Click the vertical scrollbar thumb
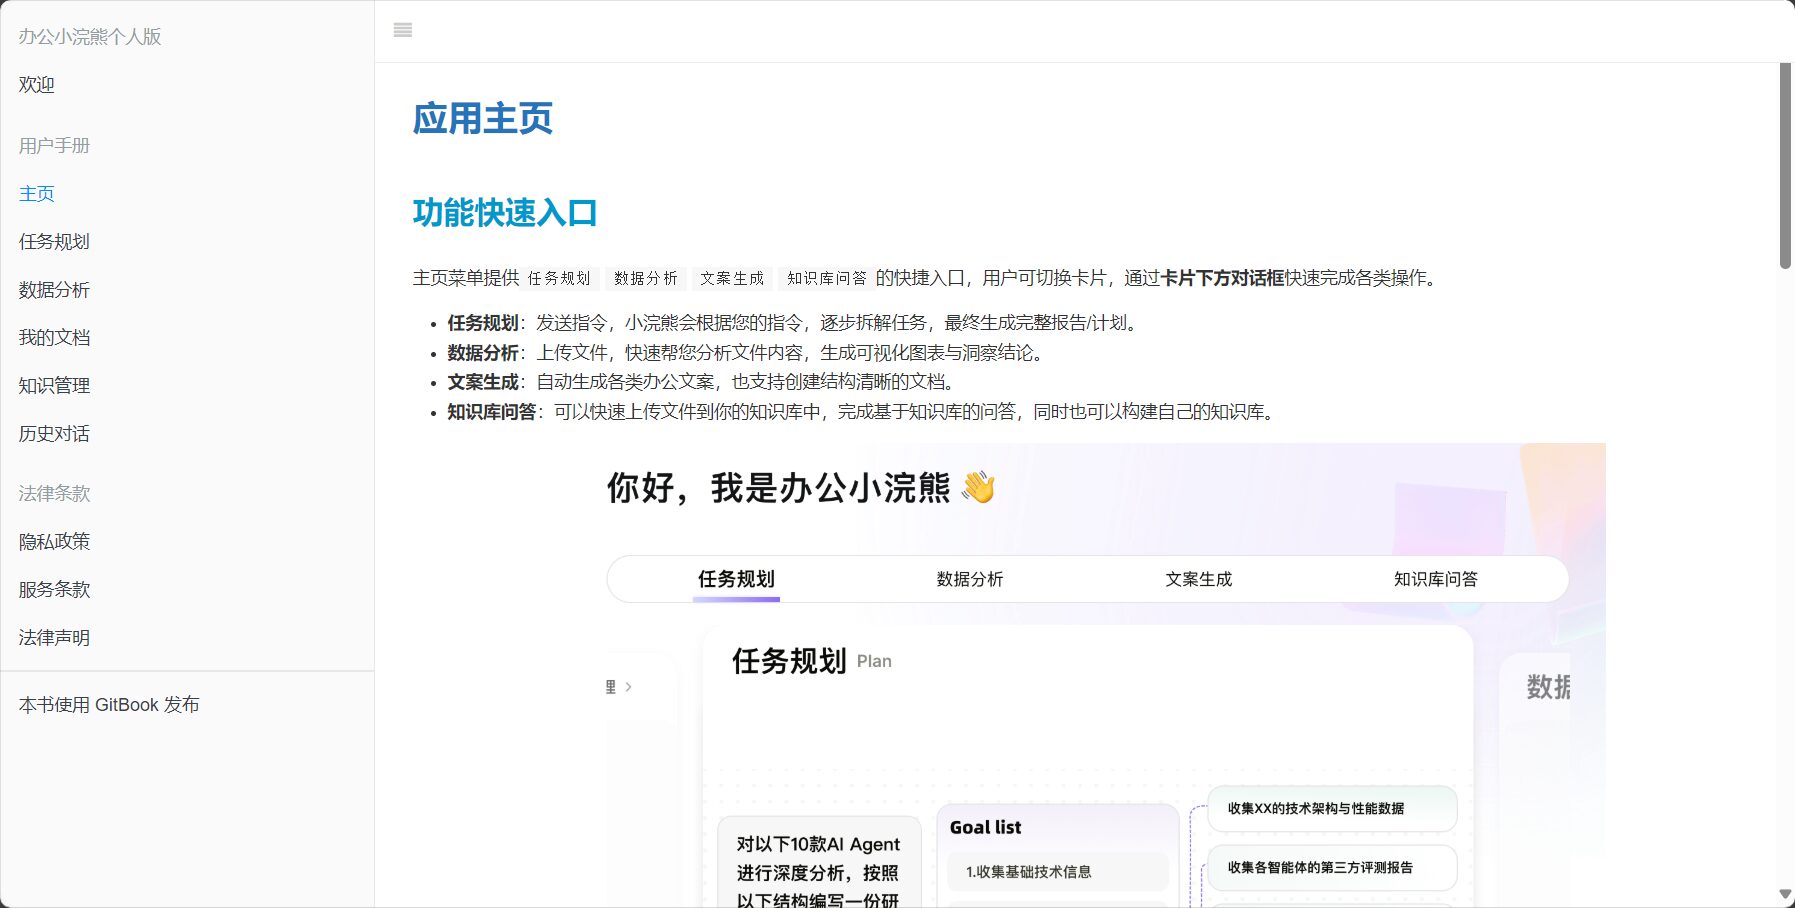 point(1785,166)
